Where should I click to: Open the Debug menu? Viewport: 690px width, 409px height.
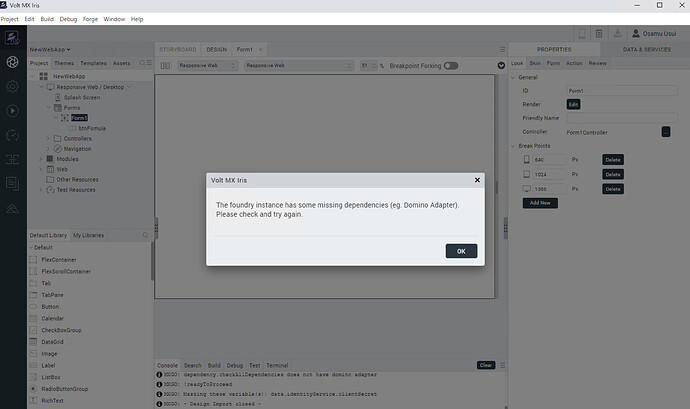coord(68,19)
